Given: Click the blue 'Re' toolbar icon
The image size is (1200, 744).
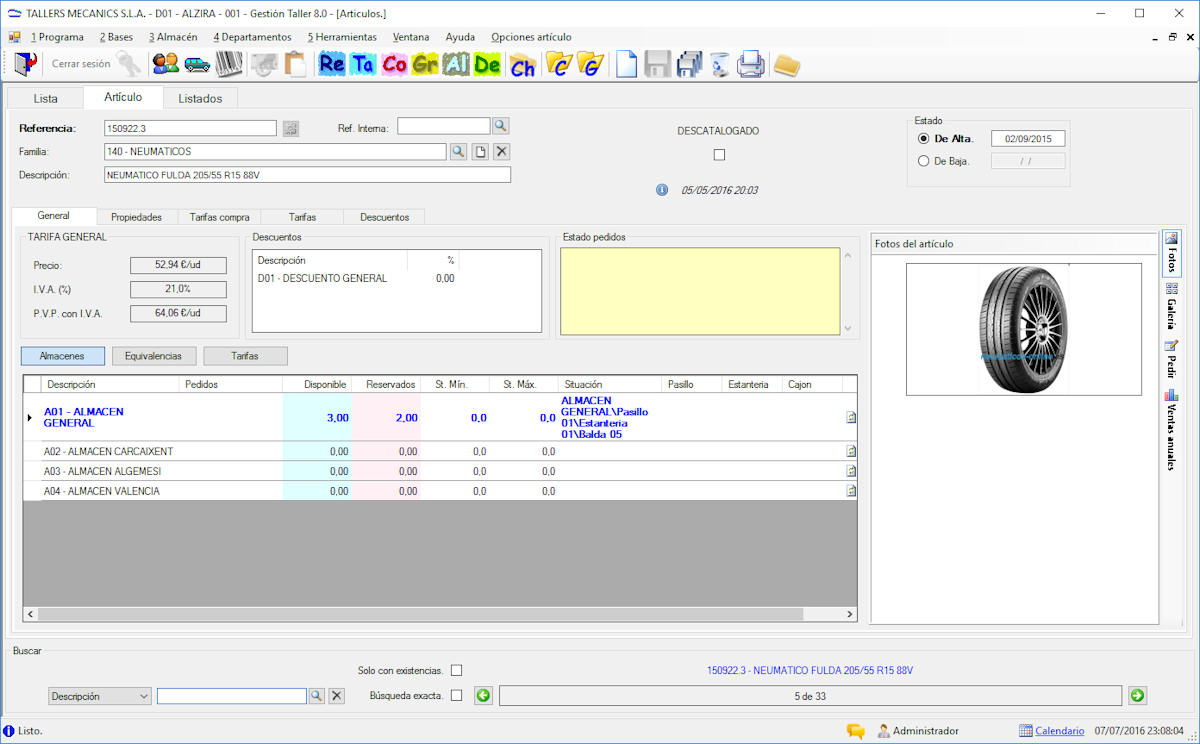Looking at the screenshot, I should [332, 65].
